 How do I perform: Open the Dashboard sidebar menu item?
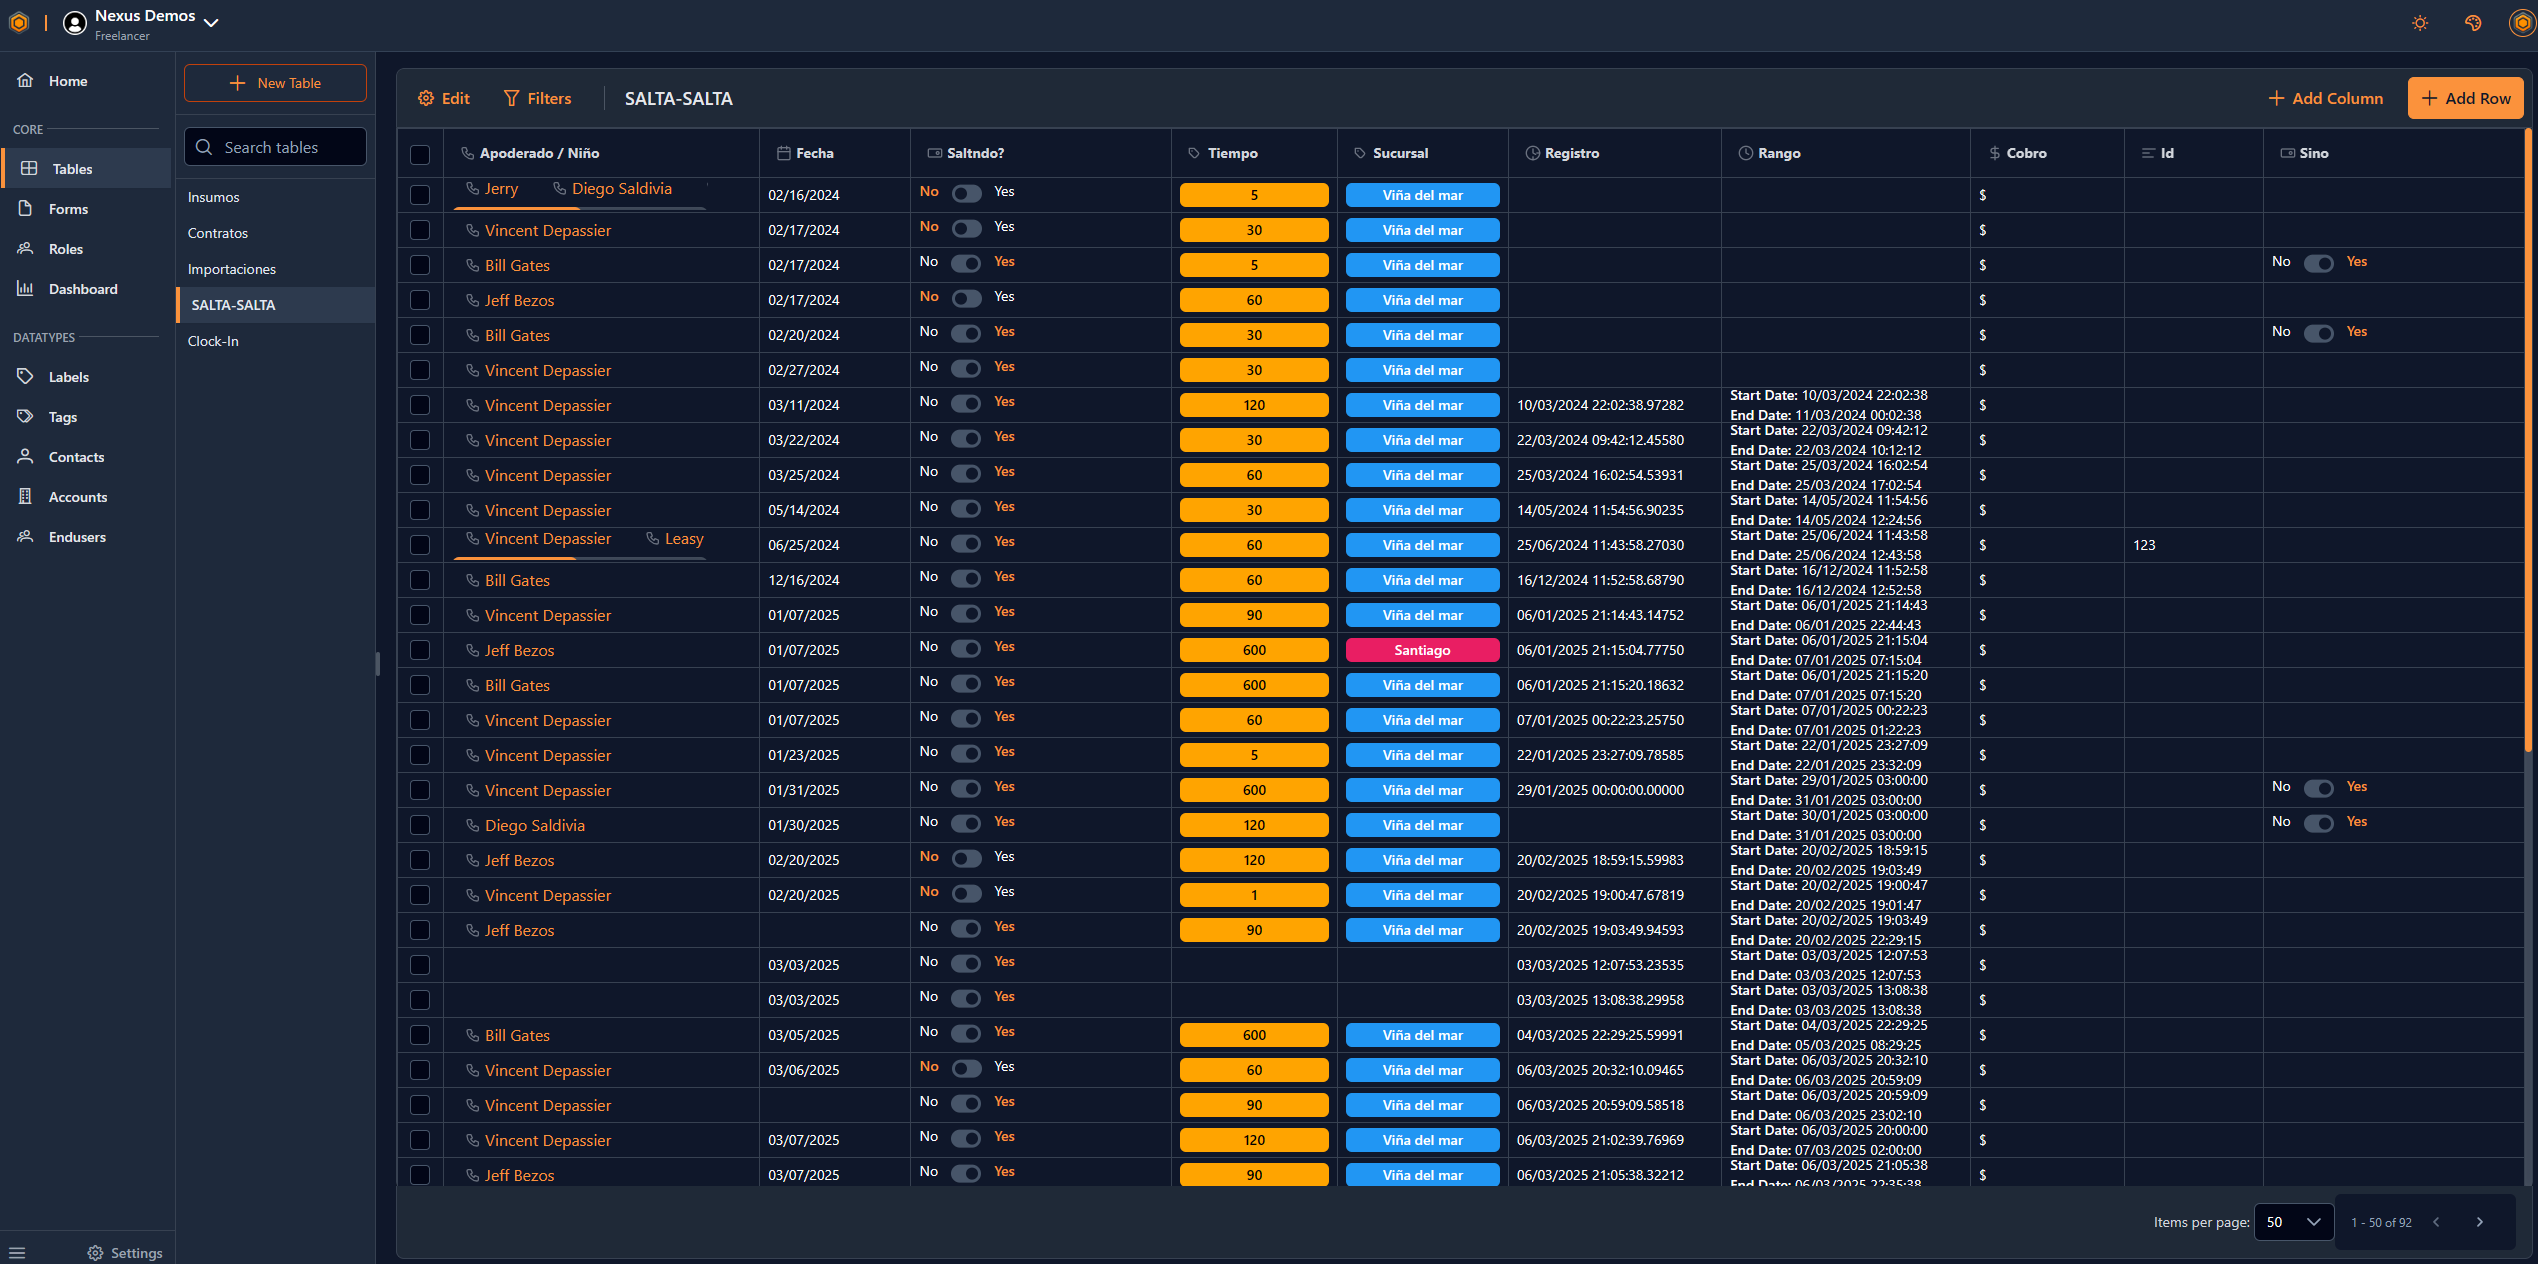83,289
